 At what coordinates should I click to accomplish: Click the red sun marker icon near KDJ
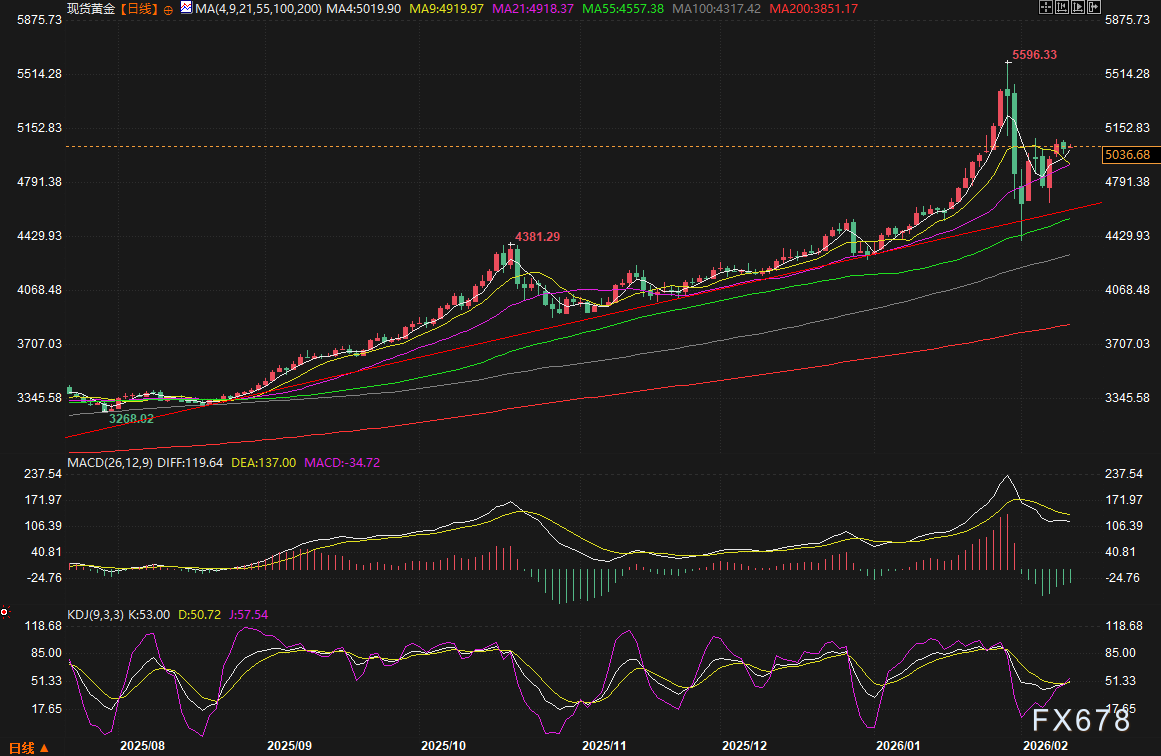point(5,612)
